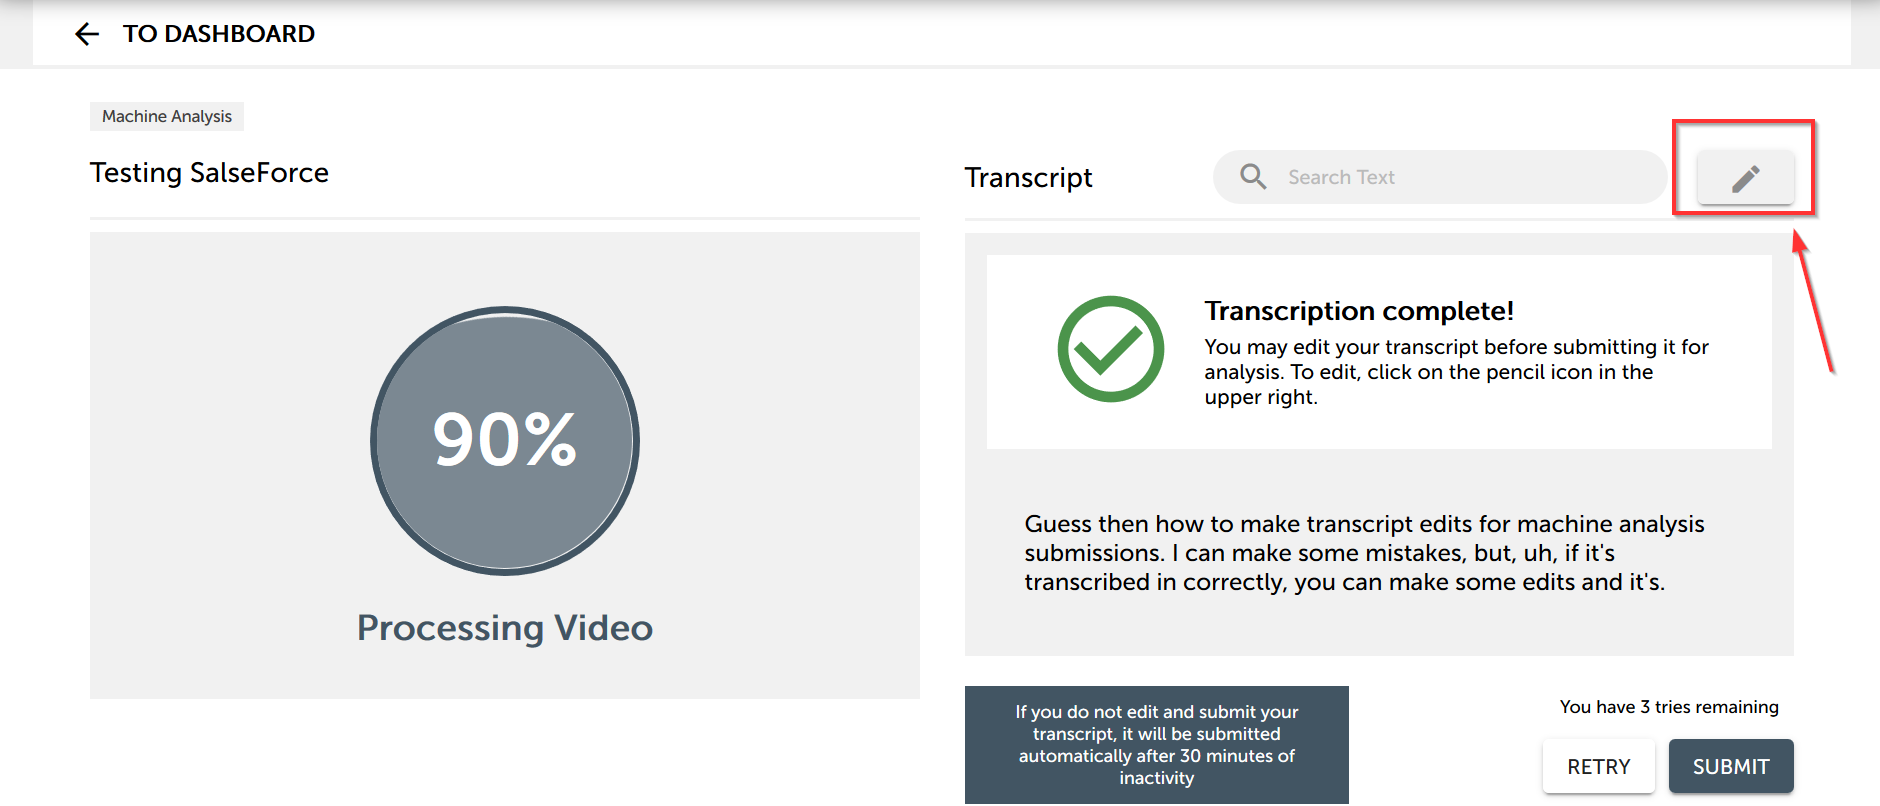Click the edit instructions message text

point(1456,372)
